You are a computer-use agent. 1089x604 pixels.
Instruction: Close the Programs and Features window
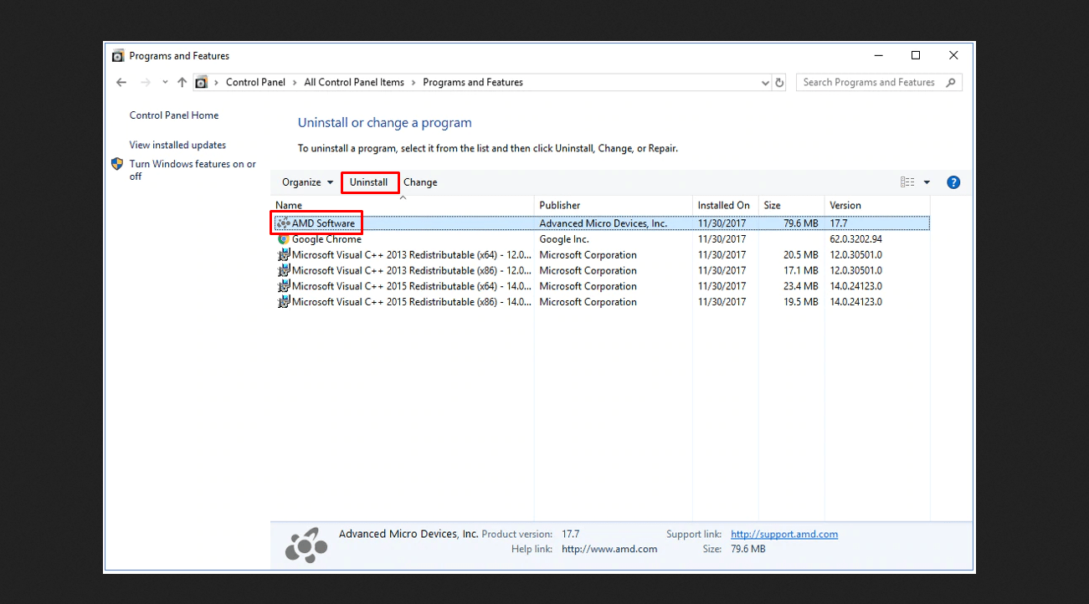[954, 56]
